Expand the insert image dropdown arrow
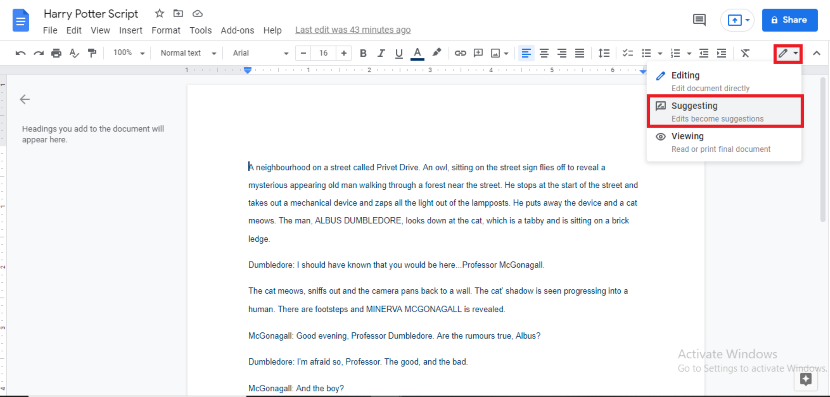The height and width of the screenshot is (397, 830). 507,53
